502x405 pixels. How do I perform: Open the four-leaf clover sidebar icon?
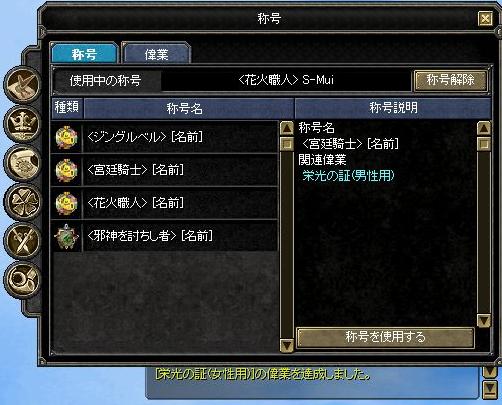(23, 202)
